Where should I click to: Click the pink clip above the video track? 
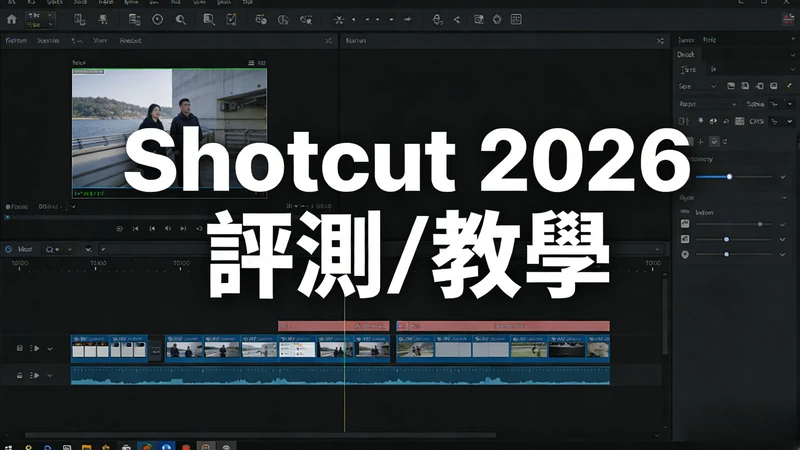pos(333,326)
